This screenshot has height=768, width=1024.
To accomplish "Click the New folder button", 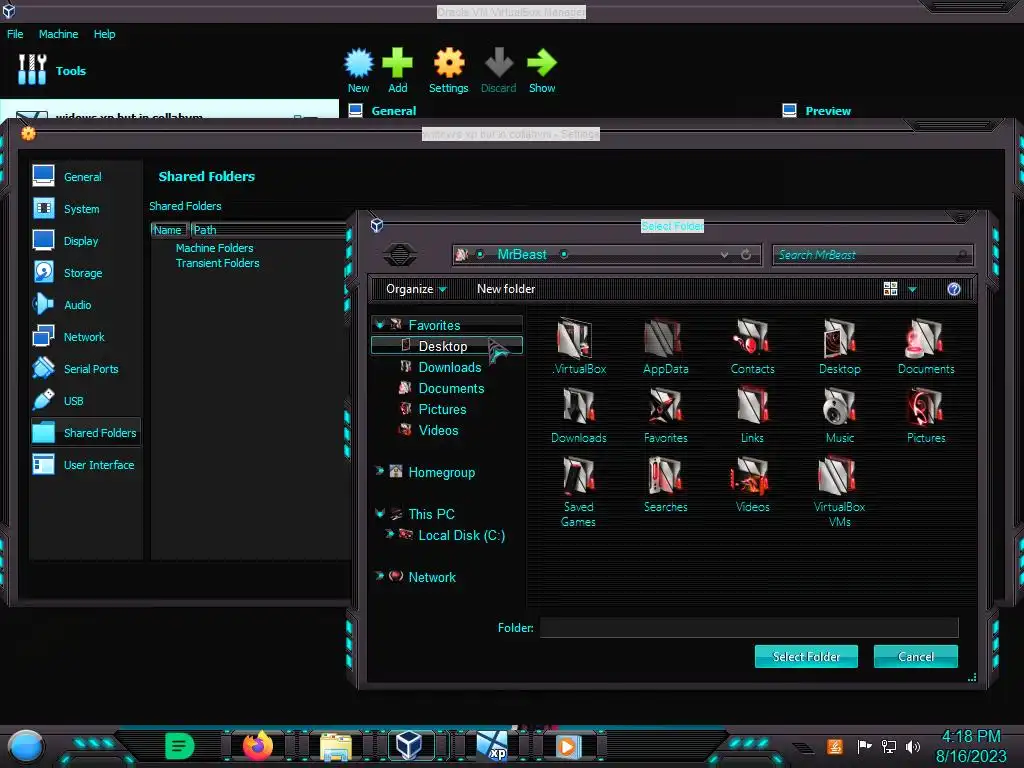I will pos(505,289).
